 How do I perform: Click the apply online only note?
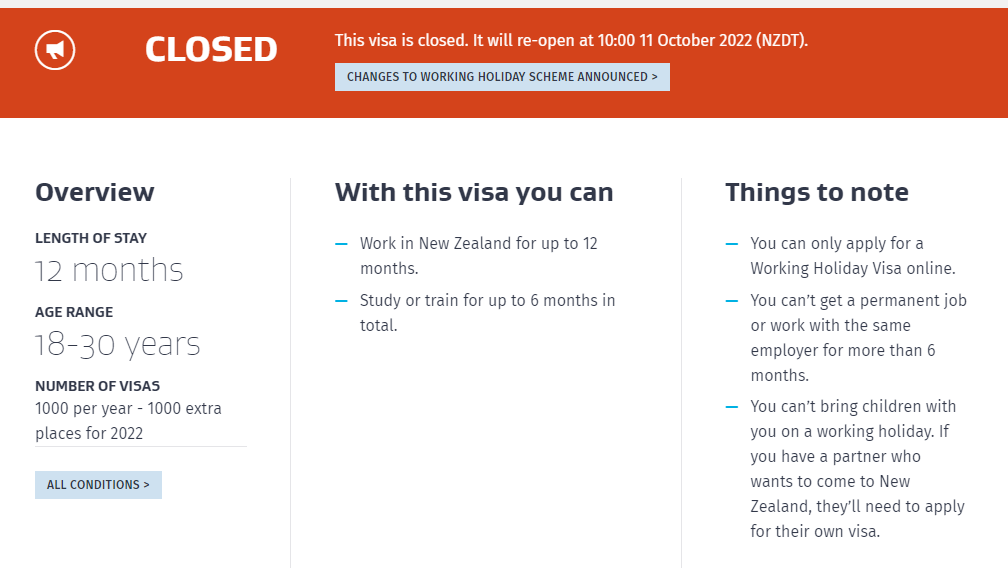coord(852,256)
